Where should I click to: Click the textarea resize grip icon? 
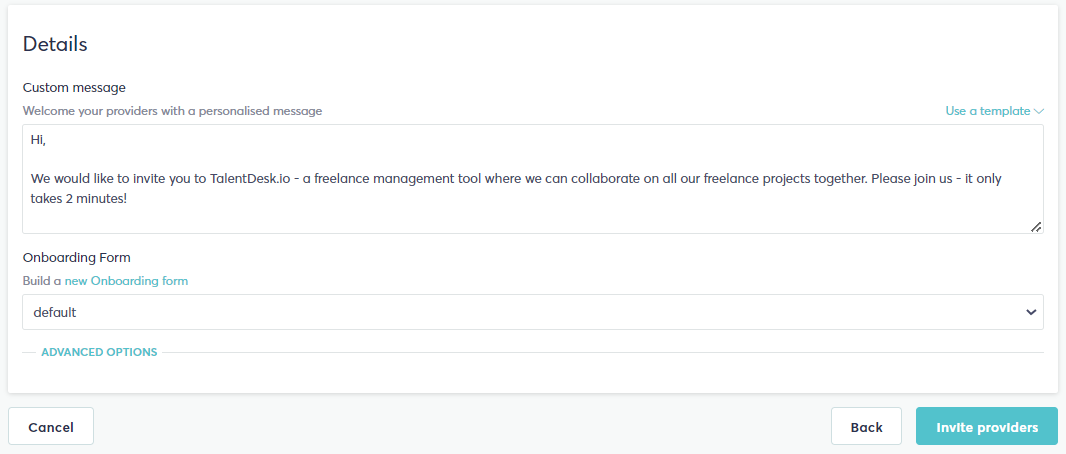point(1036,227)
